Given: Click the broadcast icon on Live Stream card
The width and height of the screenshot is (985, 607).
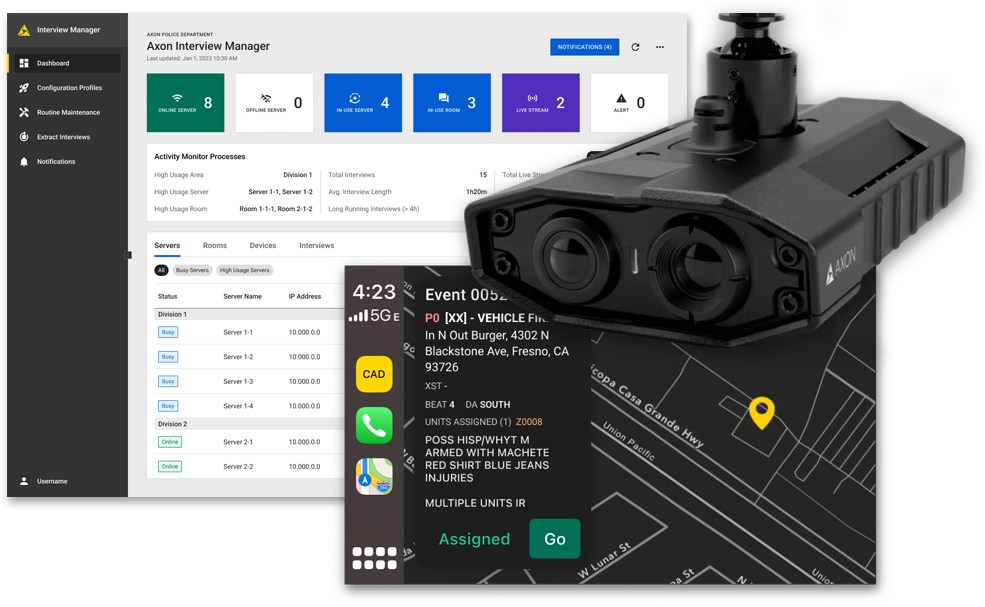Looking at the screenshot, I should (532, 98).
